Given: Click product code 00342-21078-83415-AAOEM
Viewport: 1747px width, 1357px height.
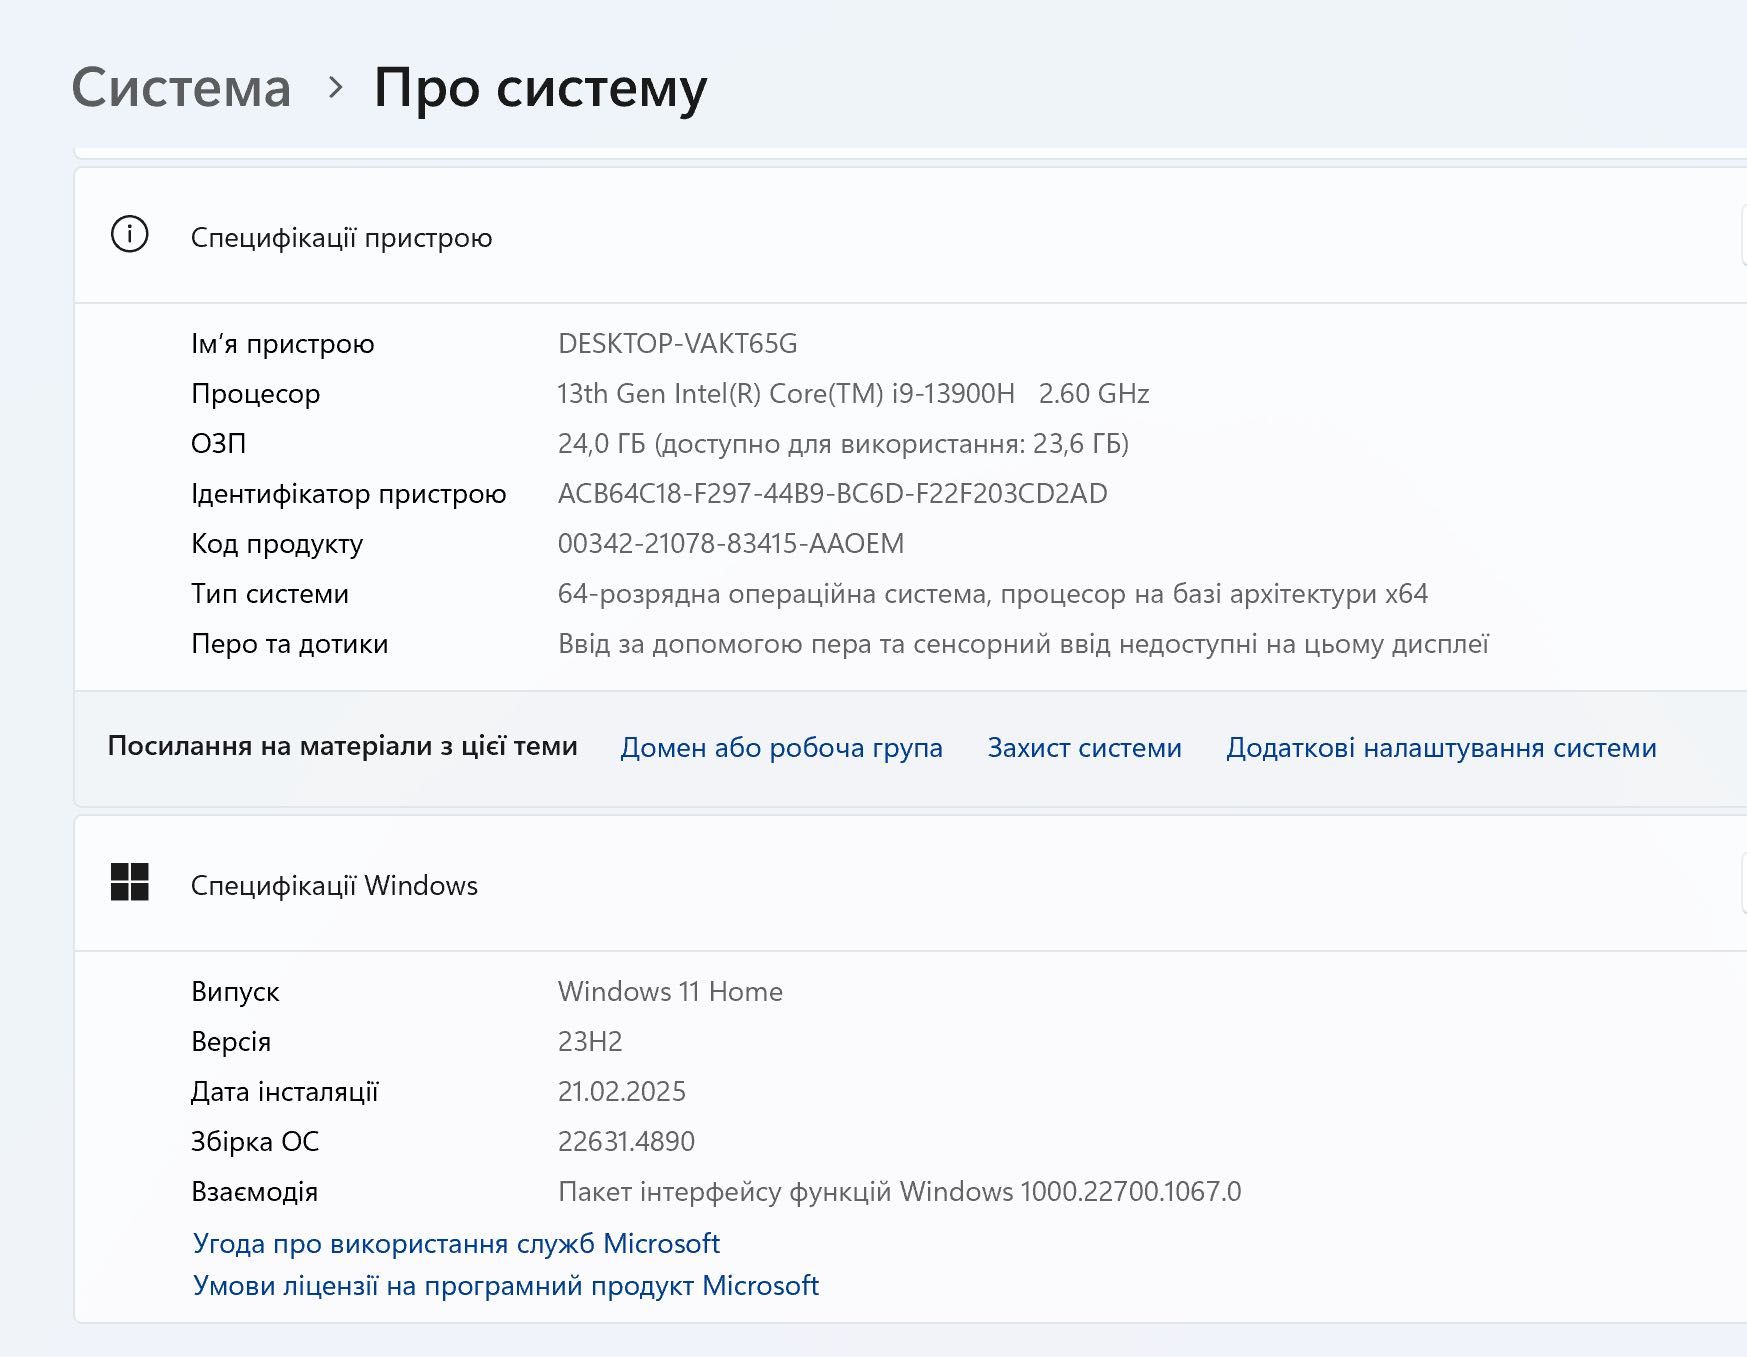Looking at the screenshot, I should 730,544.
